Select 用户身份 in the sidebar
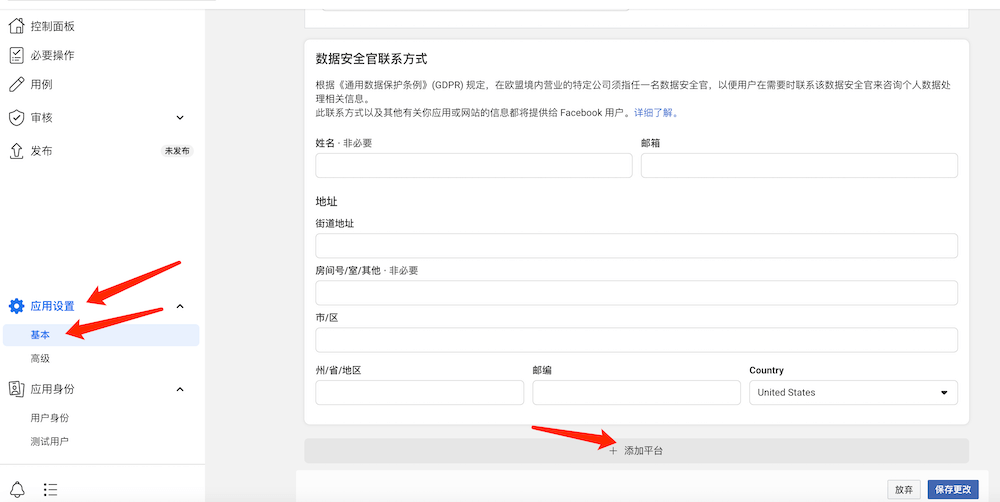This screenshot has height=502, width=1000. [49, 417]
